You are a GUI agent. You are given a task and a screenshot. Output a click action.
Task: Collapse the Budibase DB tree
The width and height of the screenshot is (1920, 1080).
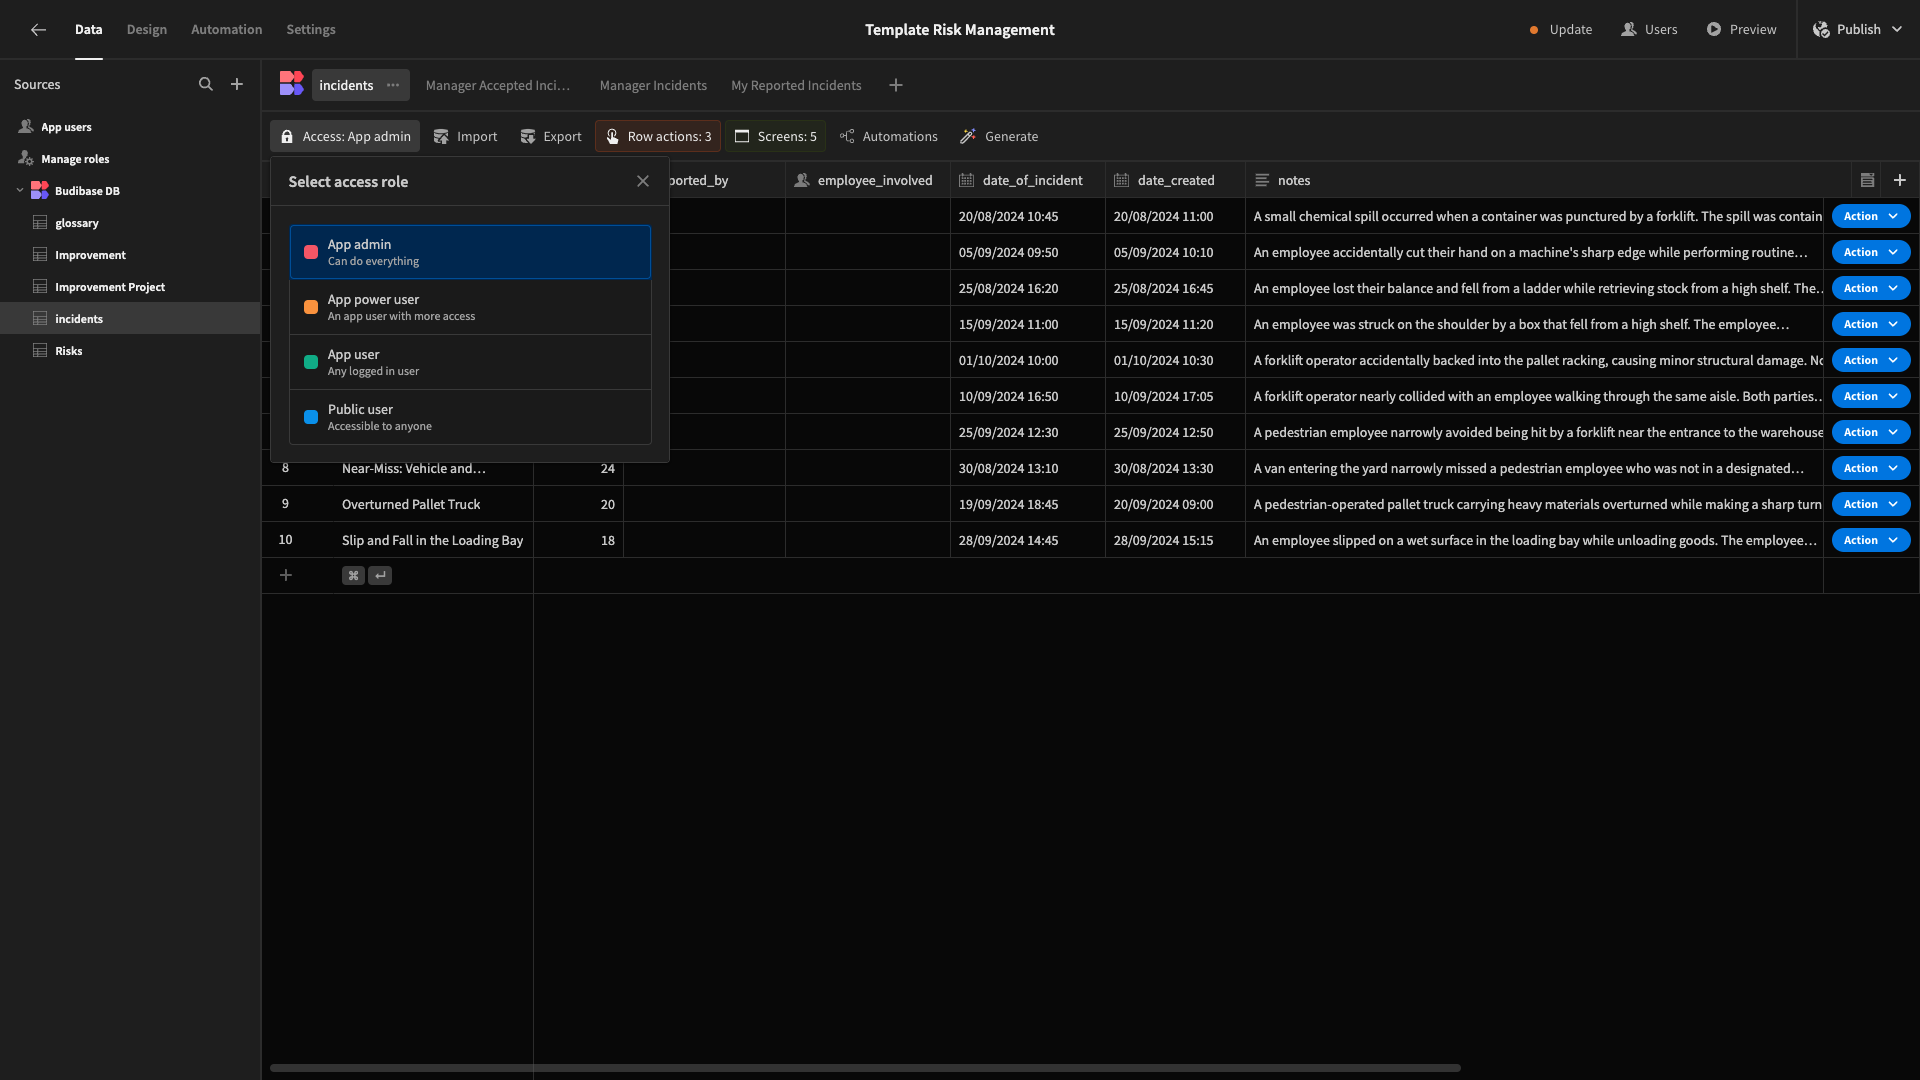tap(20, 191)
